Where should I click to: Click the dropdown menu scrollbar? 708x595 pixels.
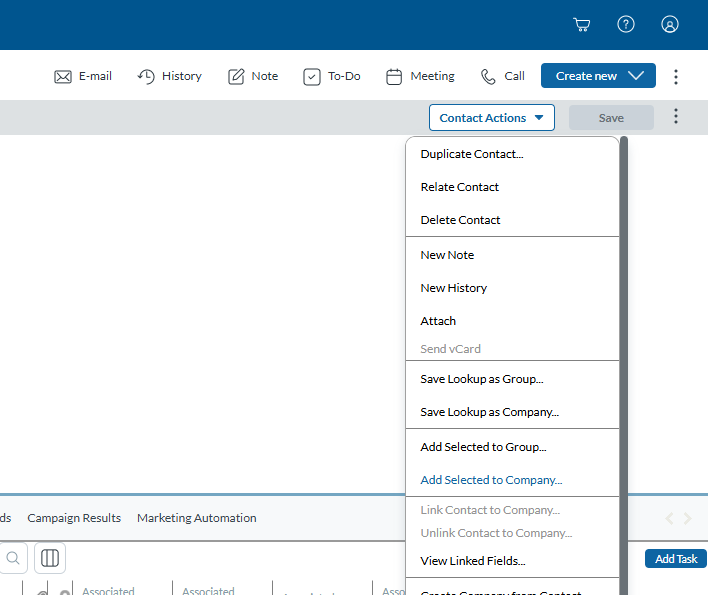pyautogui.click(x=624, y=366)
